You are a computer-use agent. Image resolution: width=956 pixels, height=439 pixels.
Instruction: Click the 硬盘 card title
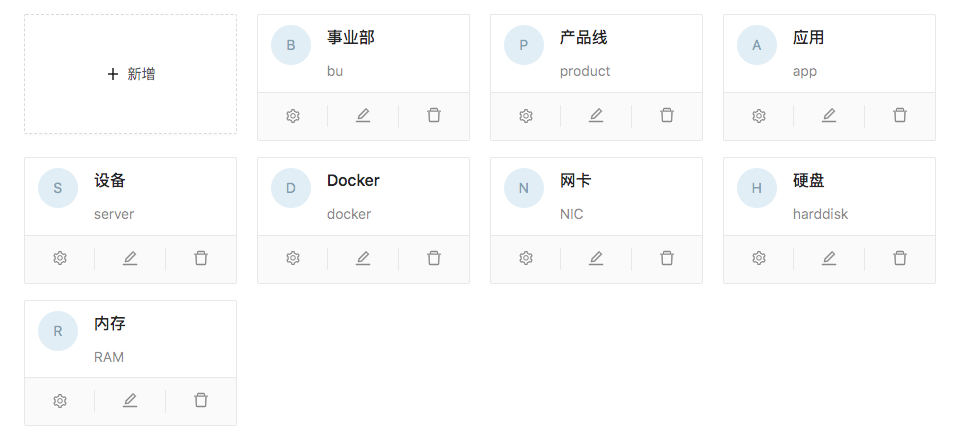pyautogui.click(x=809, y=181)
